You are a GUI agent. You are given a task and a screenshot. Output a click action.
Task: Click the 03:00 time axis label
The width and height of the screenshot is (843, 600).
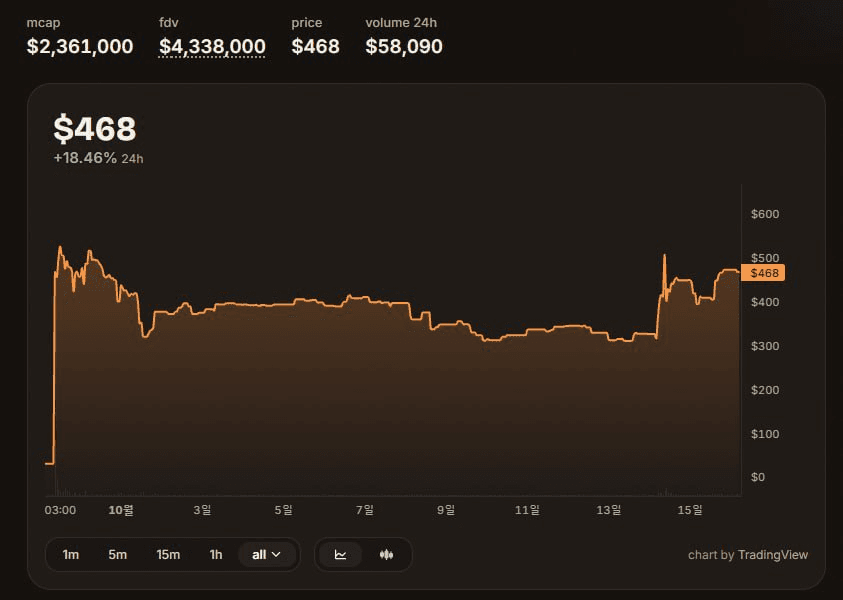click(x=60, y=510)
